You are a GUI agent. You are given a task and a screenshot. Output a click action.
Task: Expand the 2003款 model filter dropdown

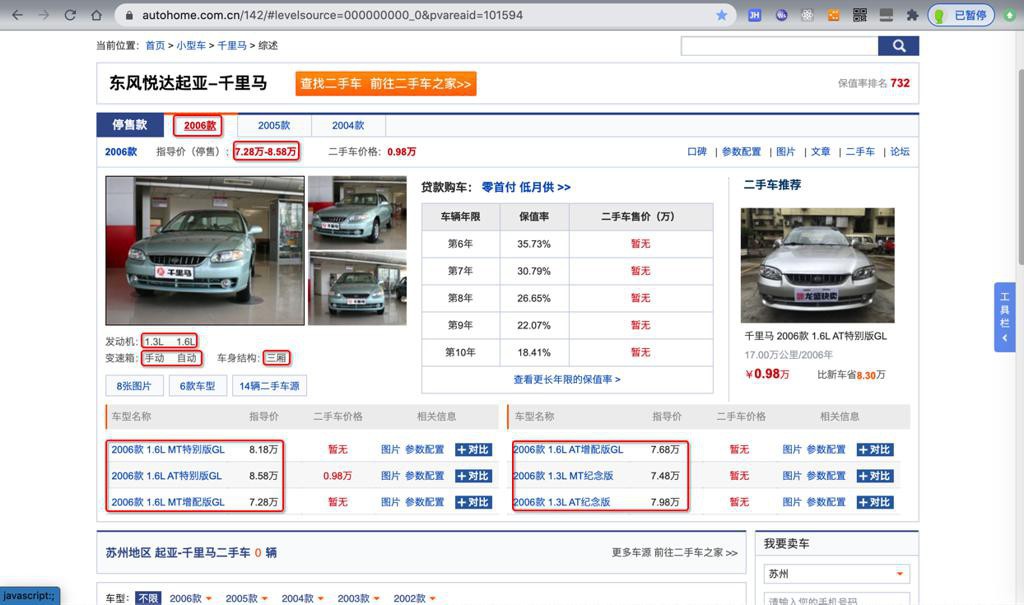pyautogui.click(x=359, y=598)
